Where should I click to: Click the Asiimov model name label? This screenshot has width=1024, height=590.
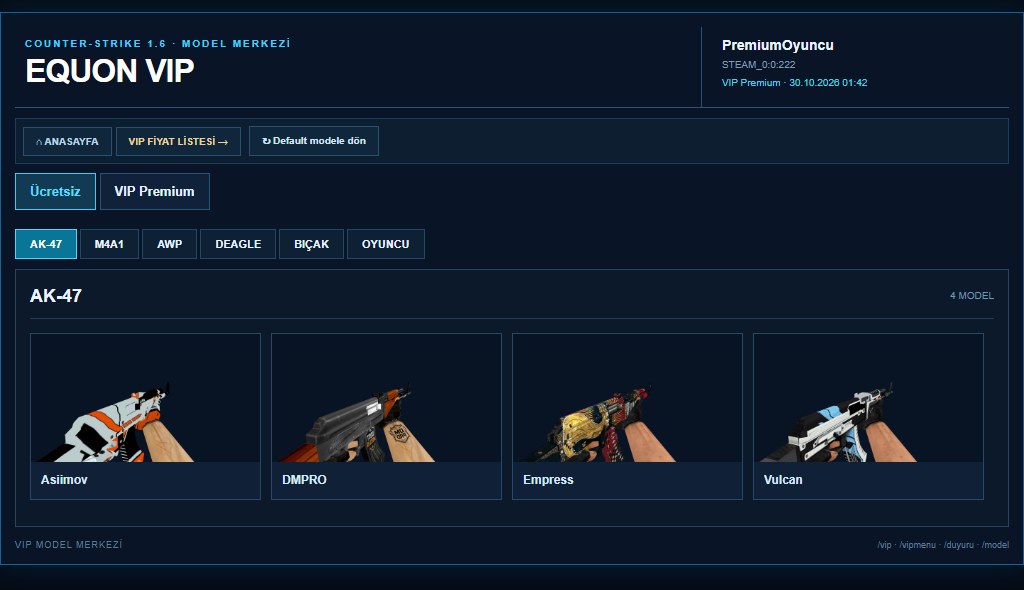[x=64, y=480]
